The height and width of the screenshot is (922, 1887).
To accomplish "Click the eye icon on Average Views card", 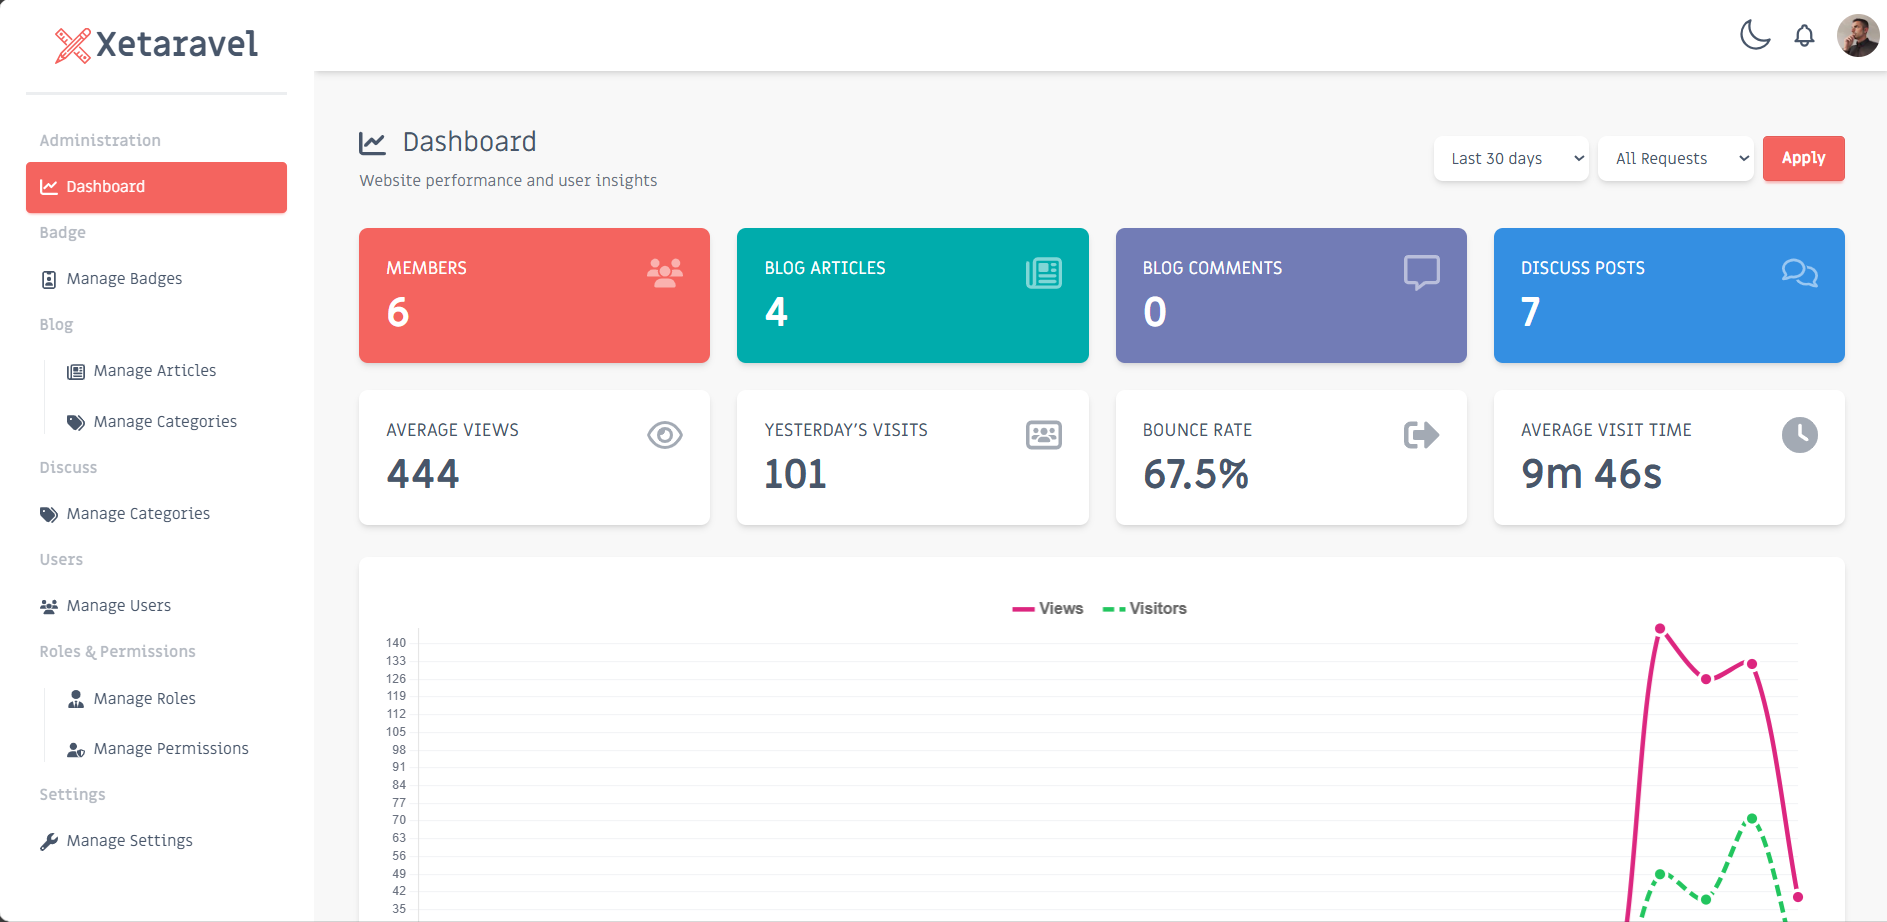I will [x=665, y=434].
